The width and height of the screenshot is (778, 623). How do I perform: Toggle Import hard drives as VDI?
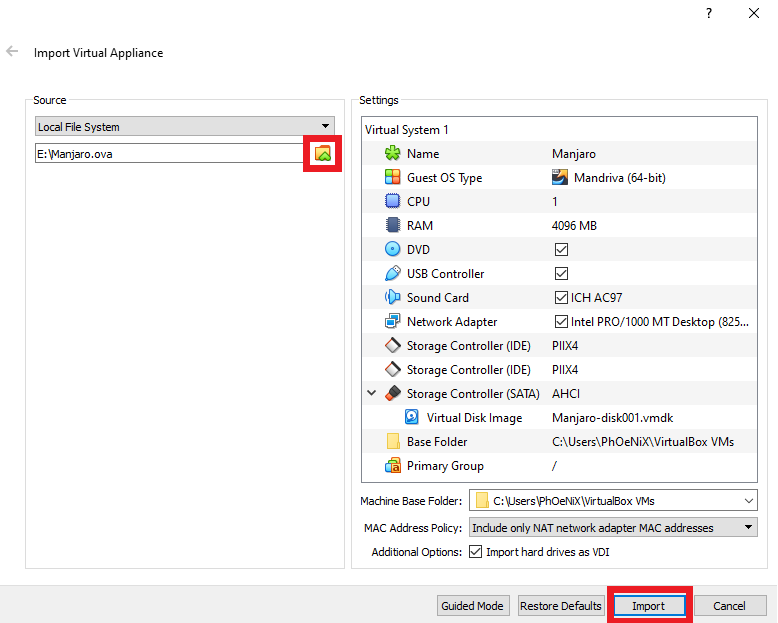pyautogui.click(x=475, y=552)
